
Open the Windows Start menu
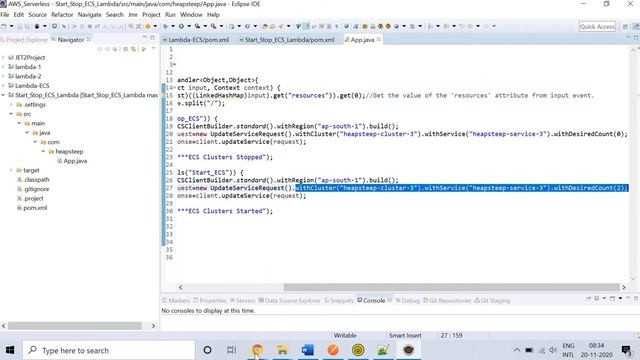tap(10, 350)
